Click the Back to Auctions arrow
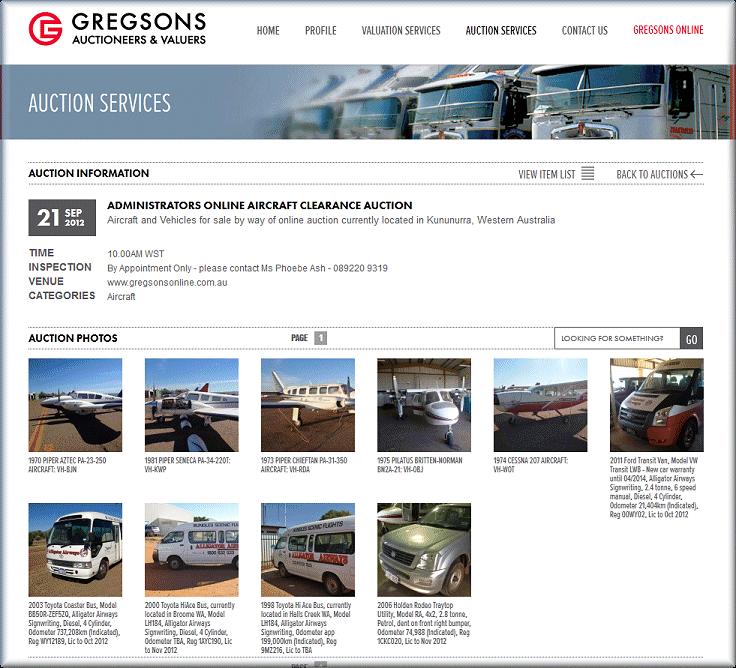The image size is (736, 668). point(697,174)
